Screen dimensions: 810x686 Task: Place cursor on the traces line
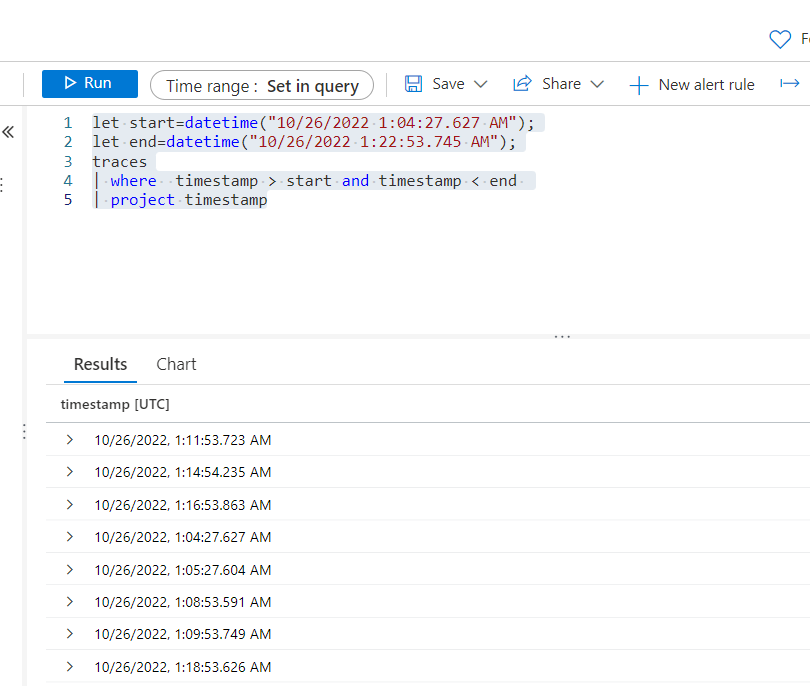(x=120, y=162)
